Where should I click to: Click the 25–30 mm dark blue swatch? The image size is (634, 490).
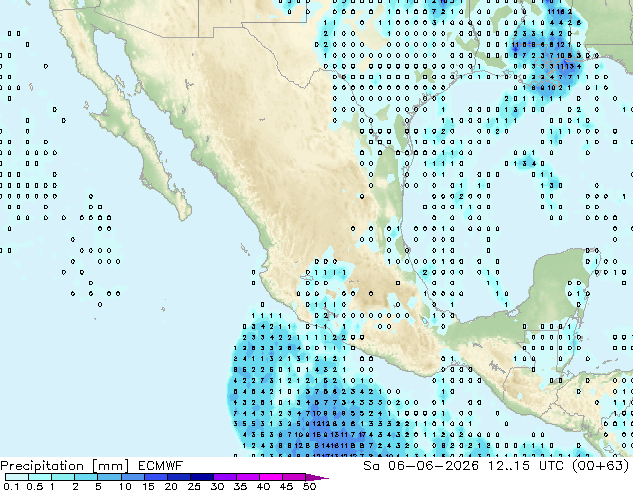click(x=202, y=477)
